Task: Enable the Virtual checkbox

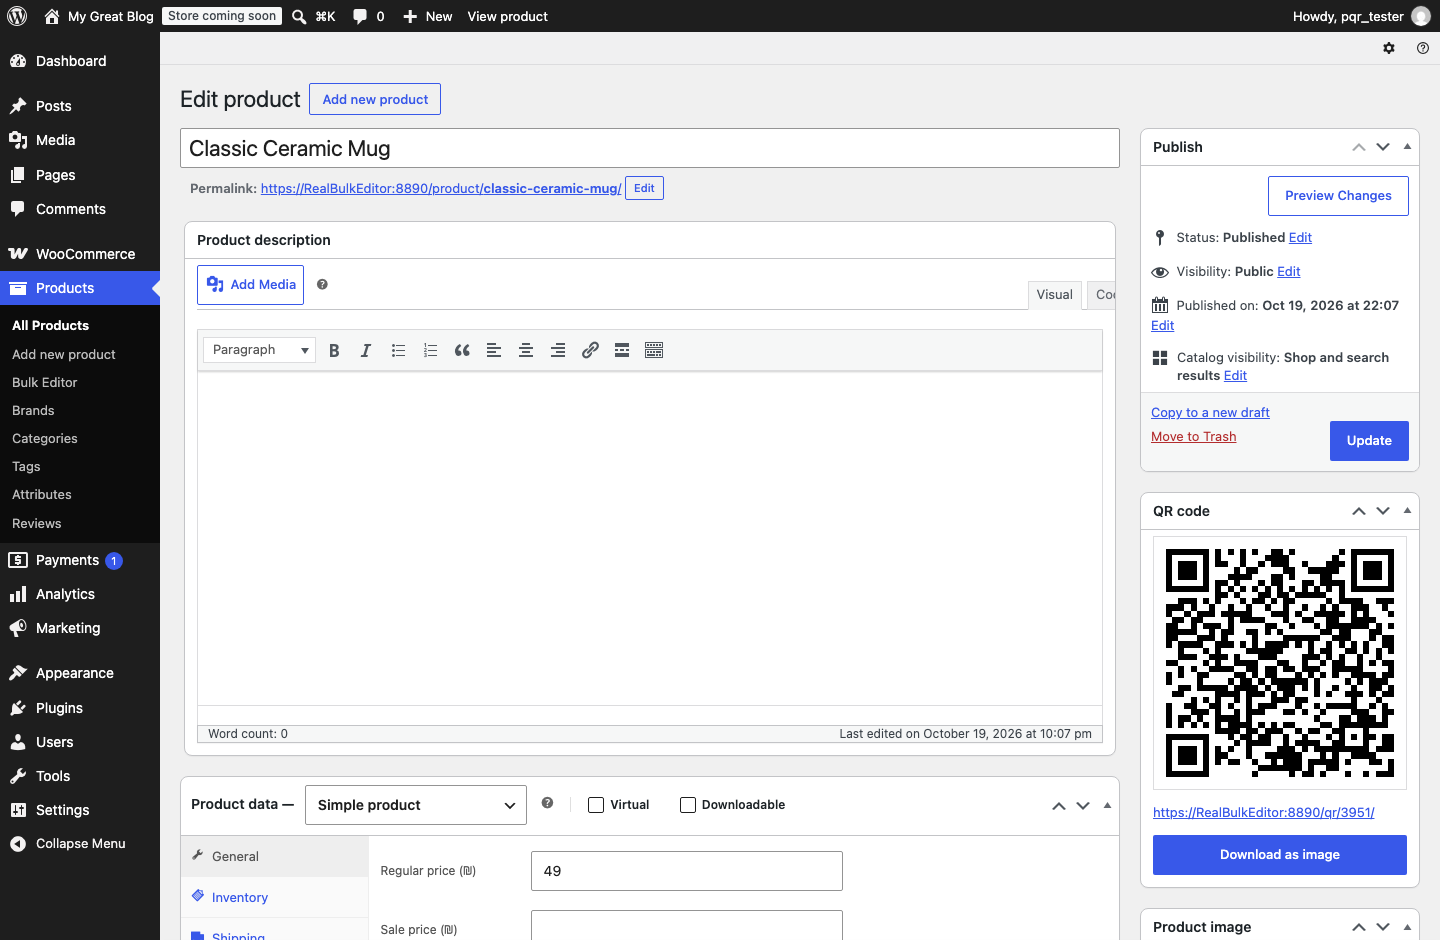Action: [x=596, y=805]
